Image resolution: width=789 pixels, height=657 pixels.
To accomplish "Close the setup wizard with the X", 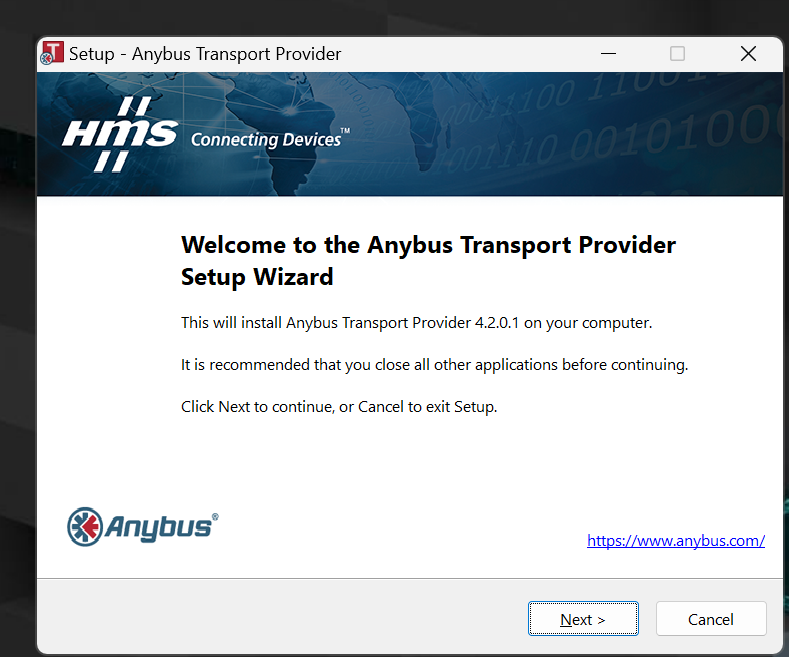I will (x=748, y=53).
